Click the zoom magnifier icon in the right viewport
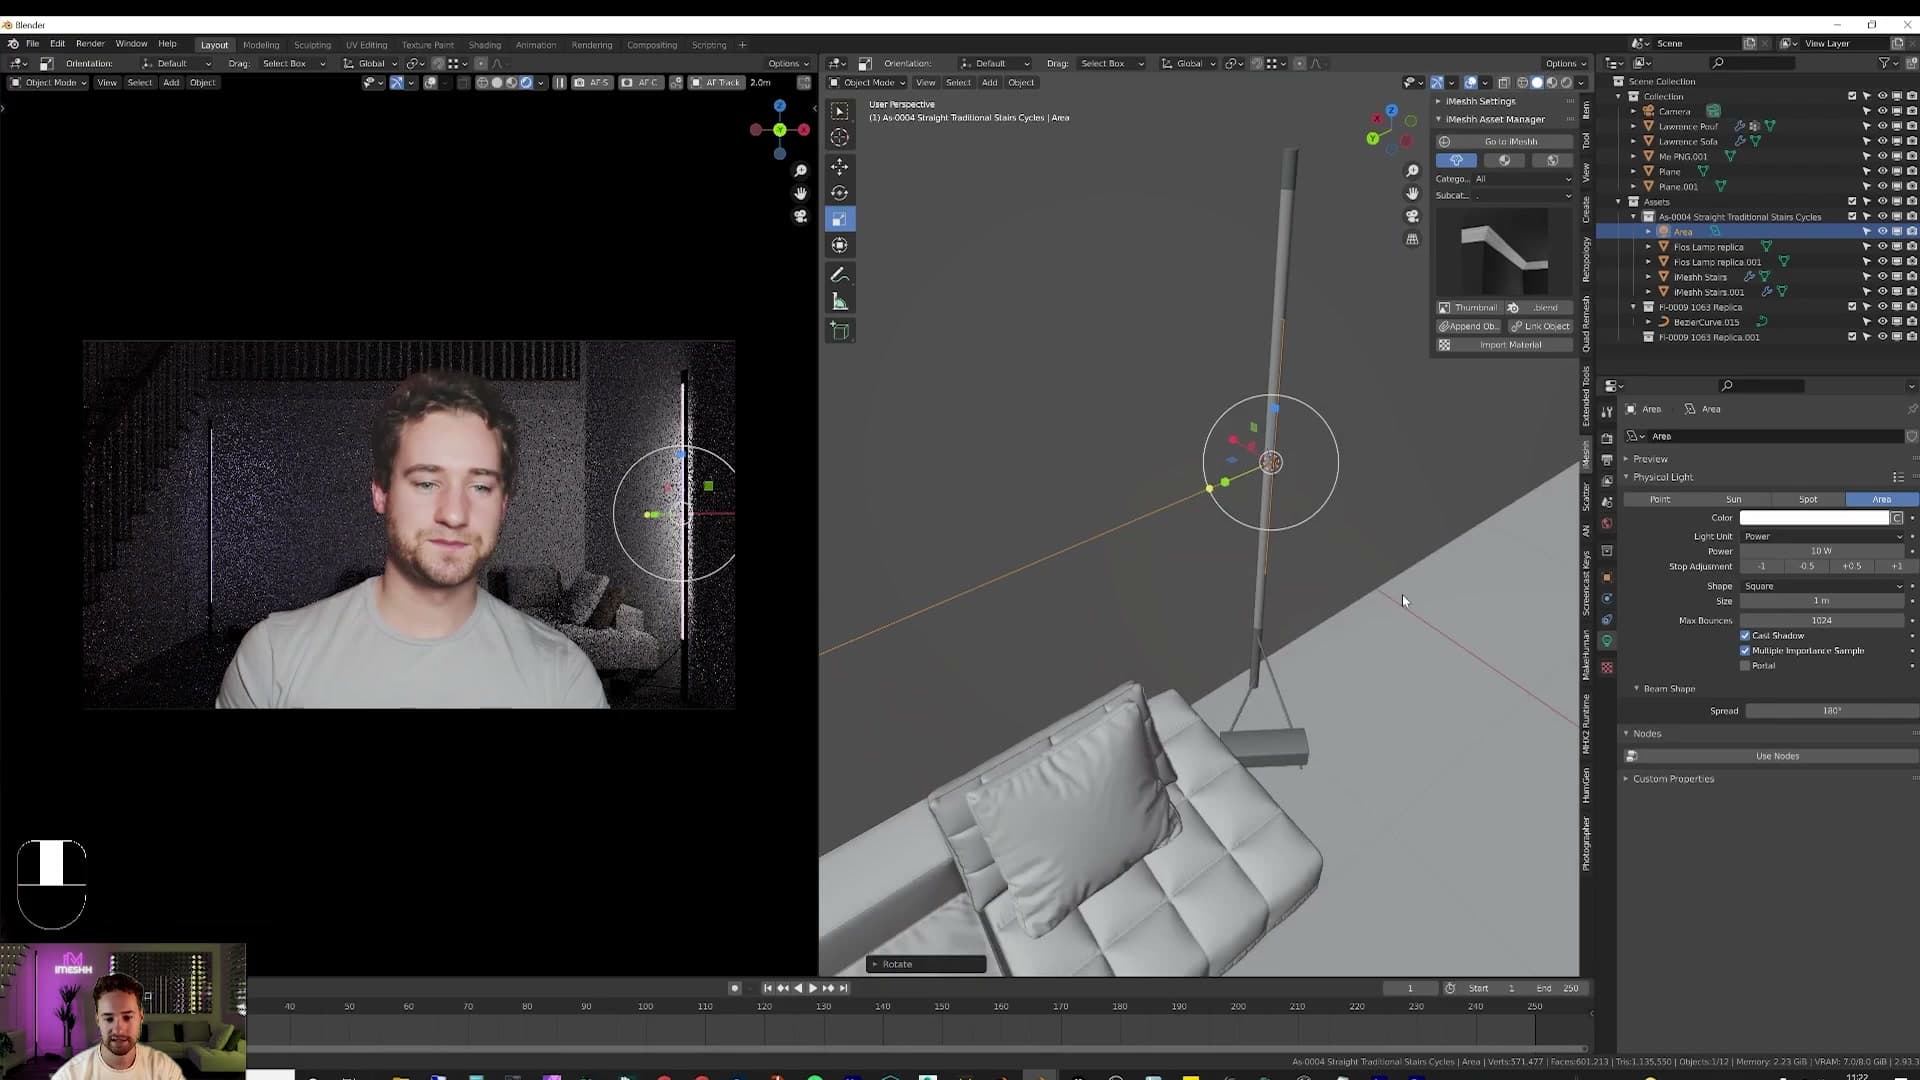This screenshot has width=1920, height=1080. click(1412, 171)
